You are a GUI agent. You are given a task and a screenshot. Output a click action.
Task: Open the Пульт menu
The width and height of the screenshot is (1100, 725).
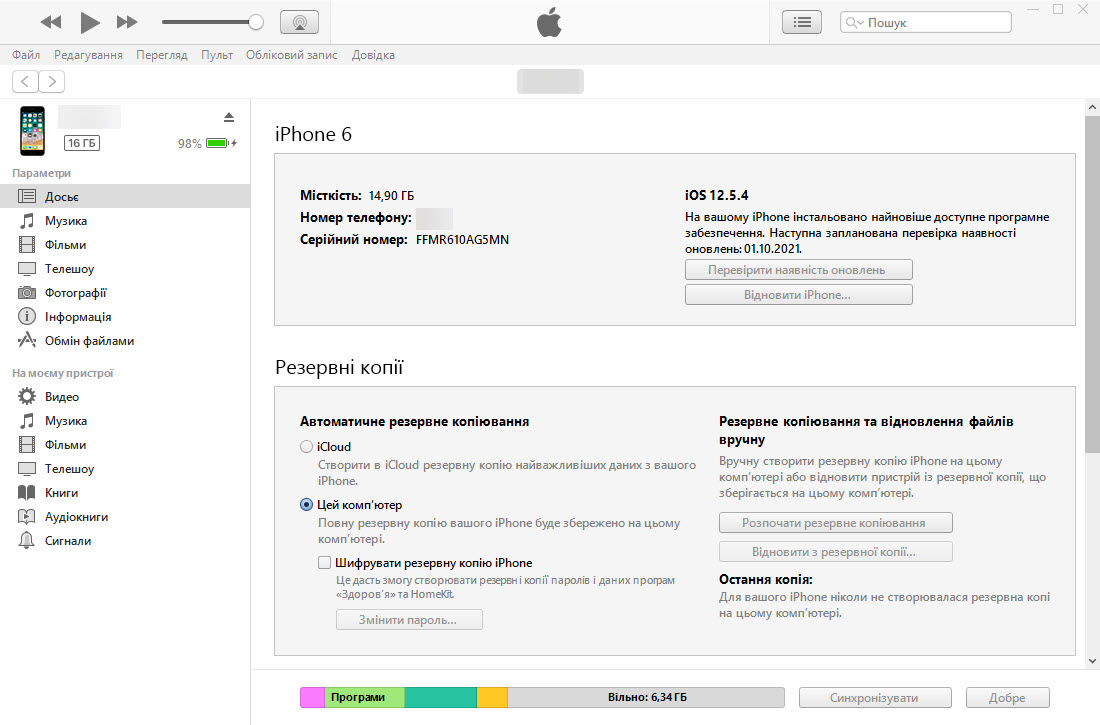coord(217,55)
